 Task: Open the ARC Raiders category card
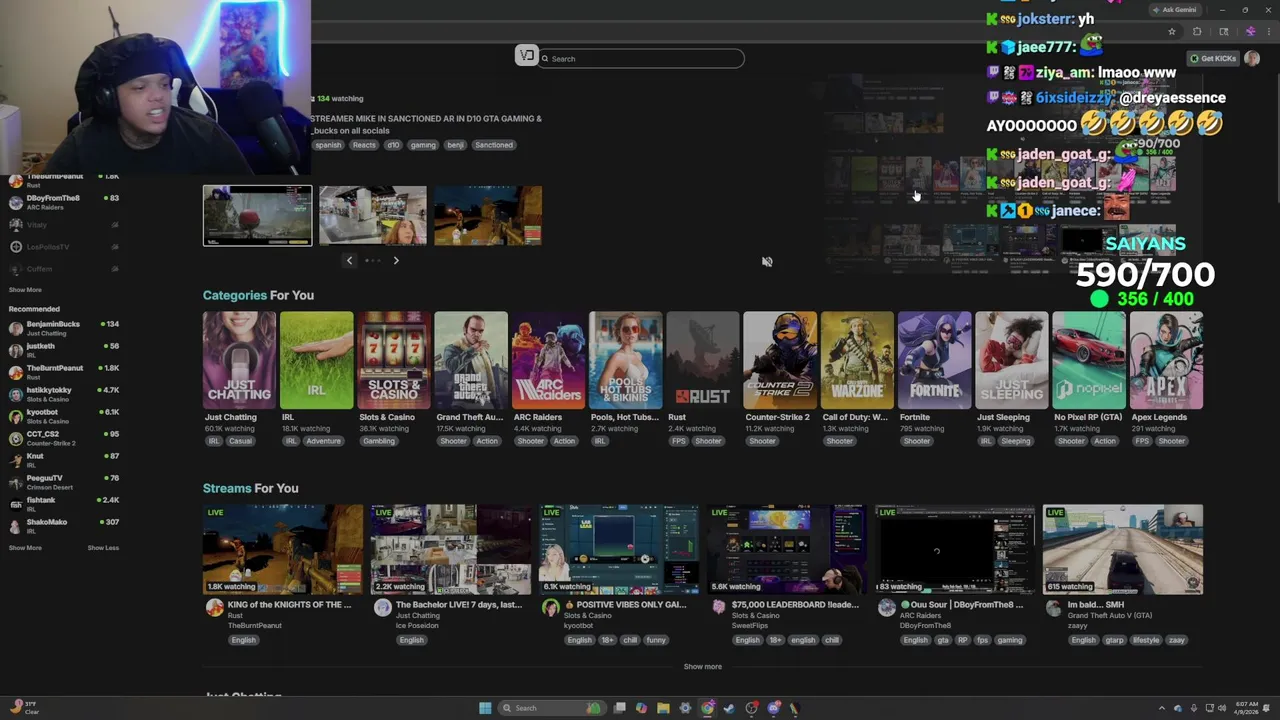tap(548, 360)
